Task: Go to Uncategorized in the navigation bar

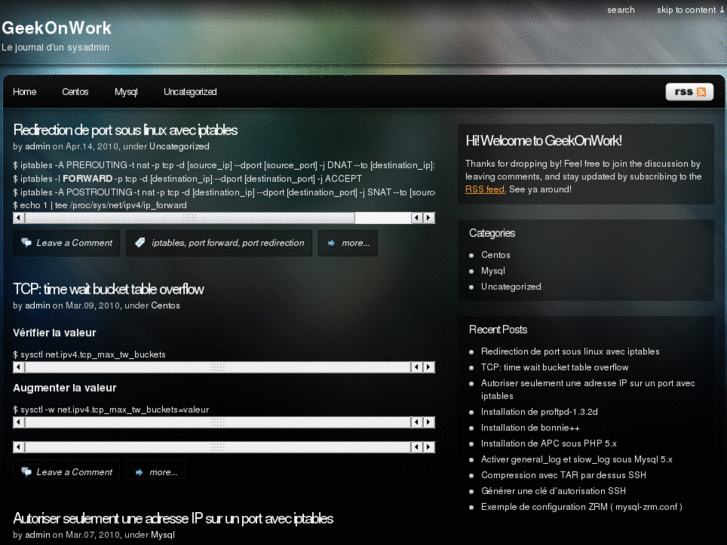Action: tap(190, 92)
